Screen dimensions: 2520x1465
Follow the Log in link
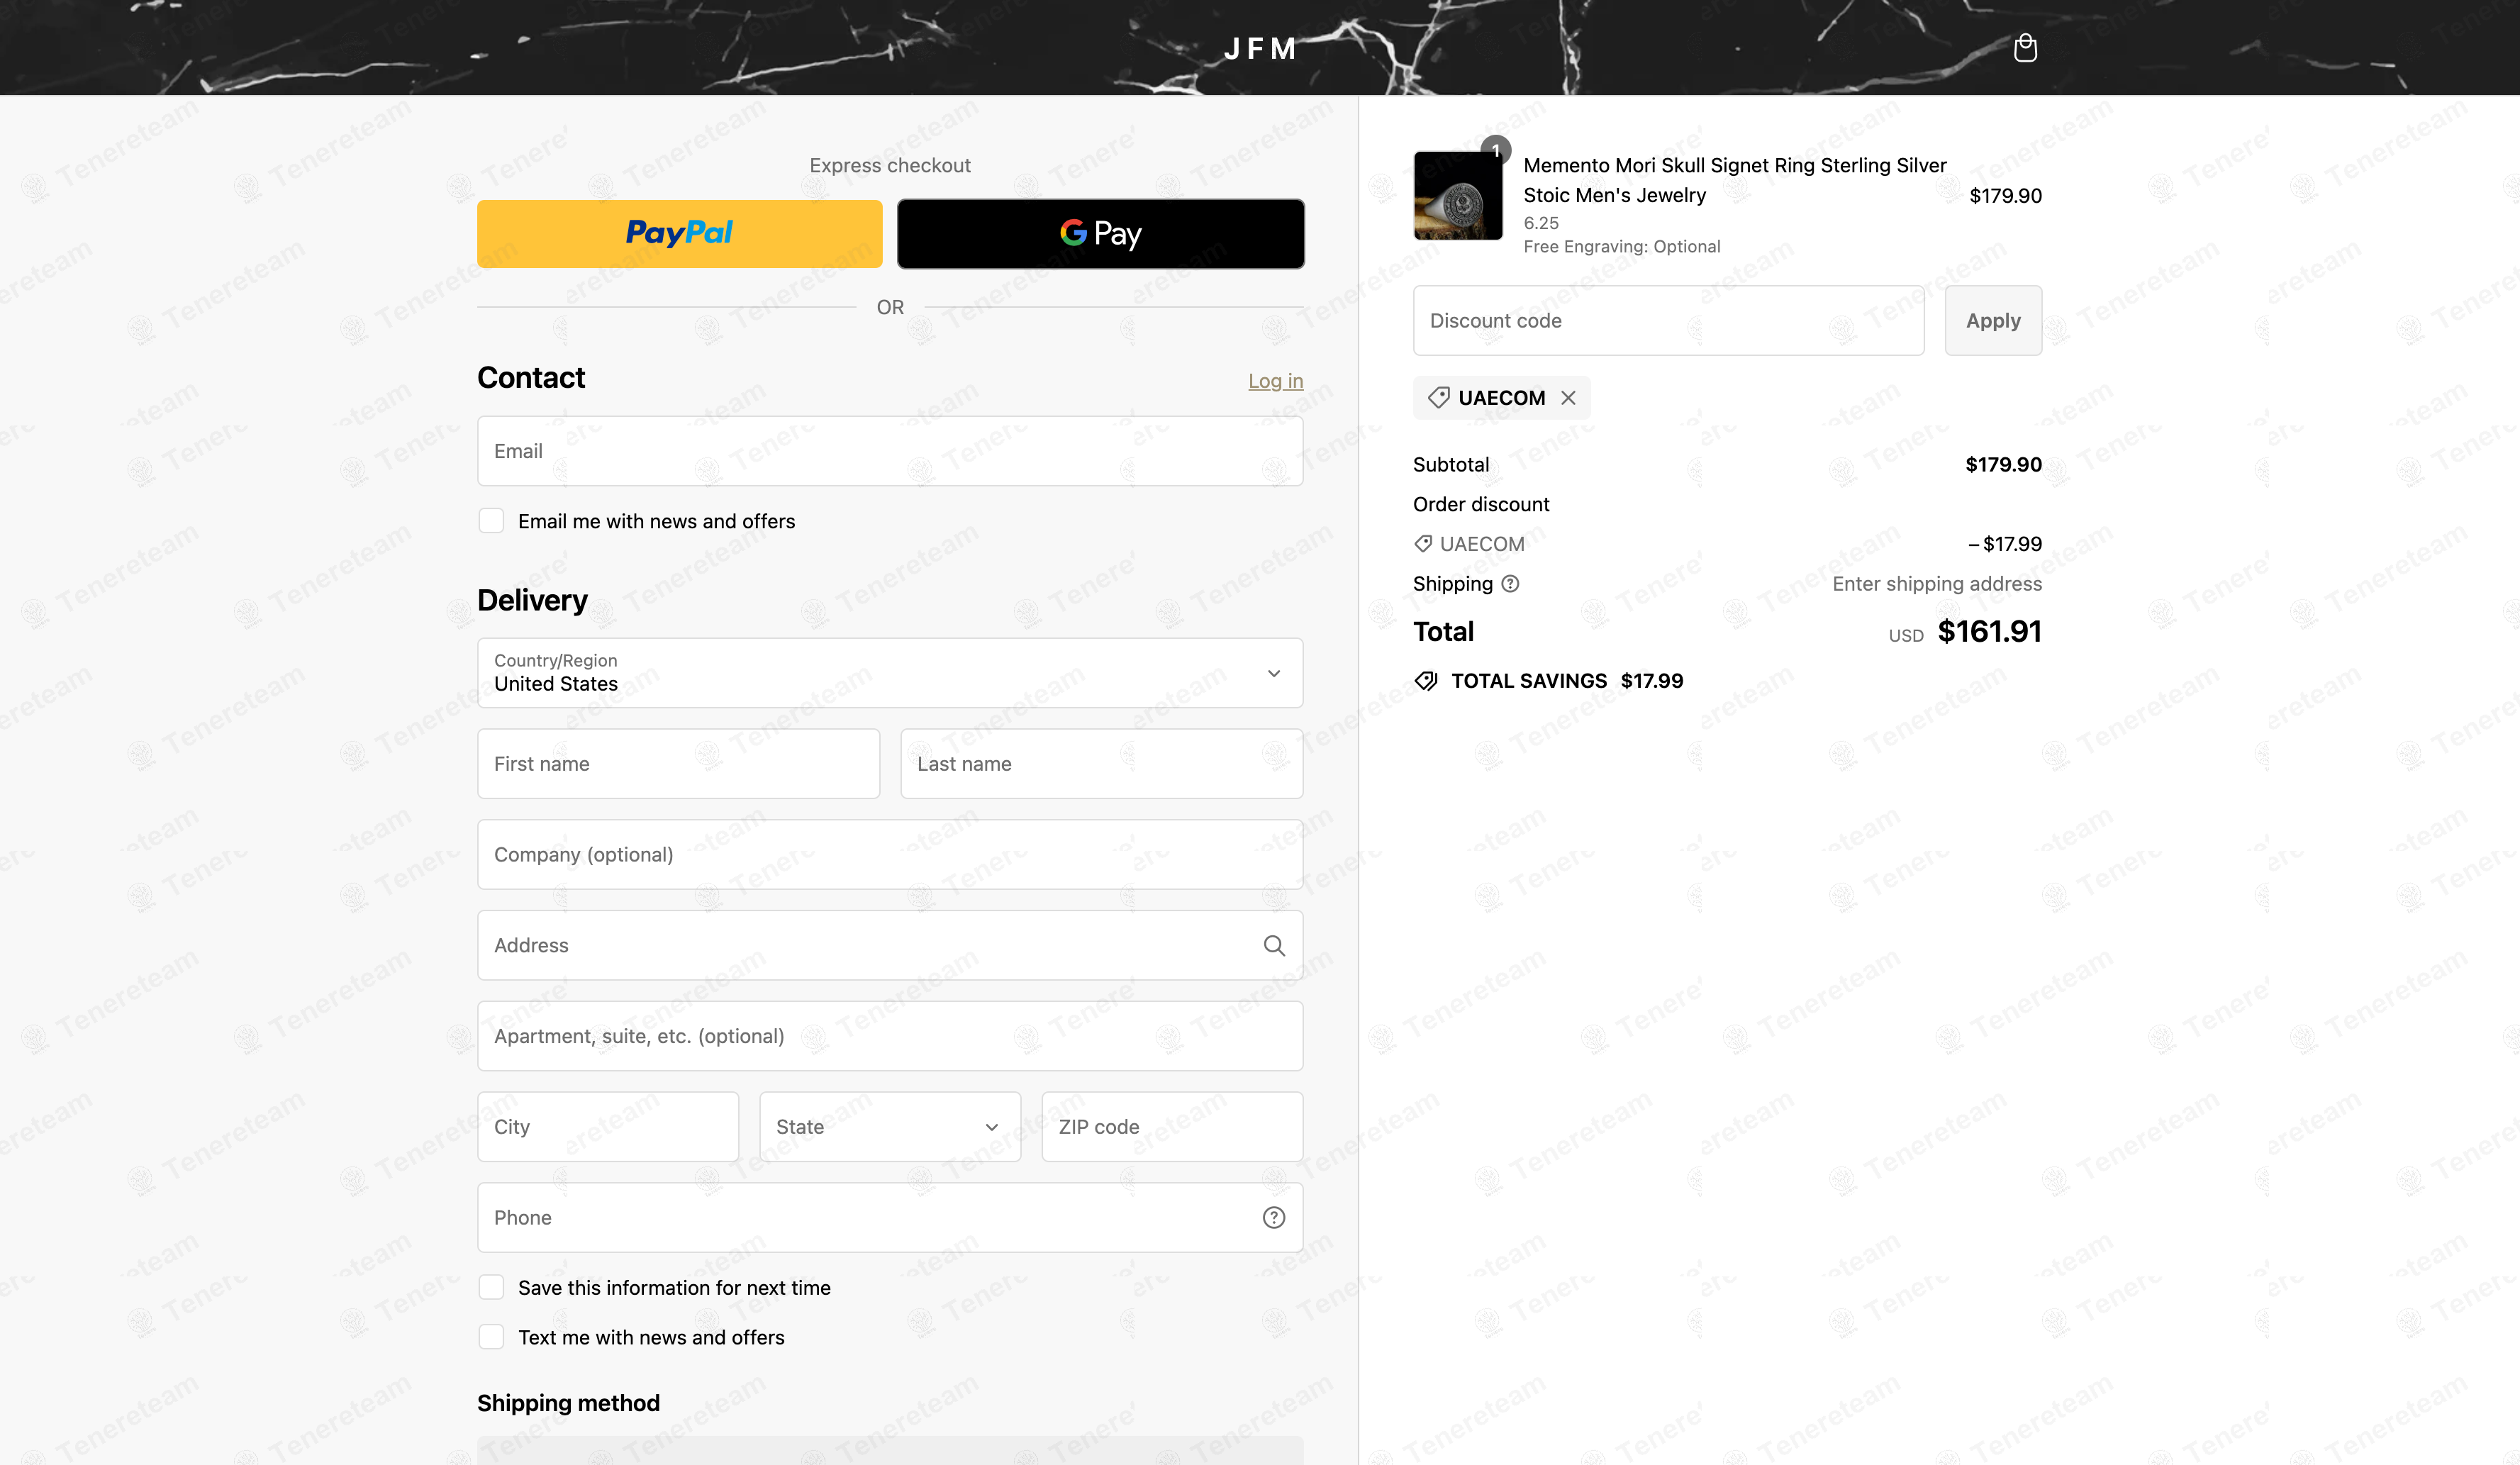click(1275, 380)
